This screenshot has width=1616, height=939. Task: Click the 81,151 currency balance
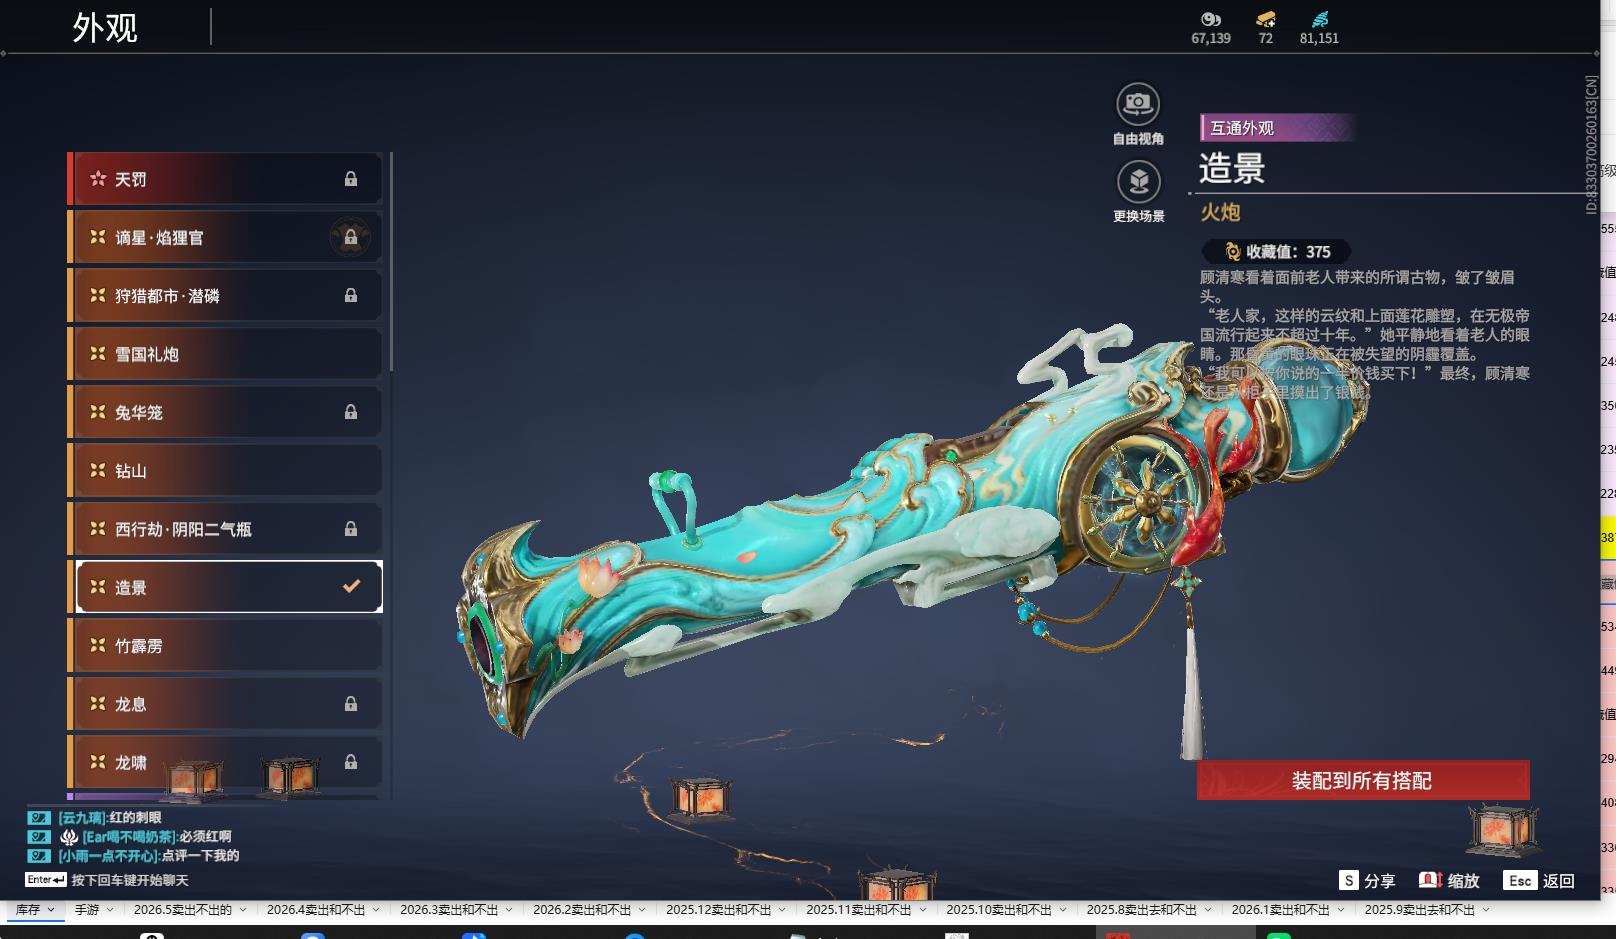click(x=1319, y=38)
